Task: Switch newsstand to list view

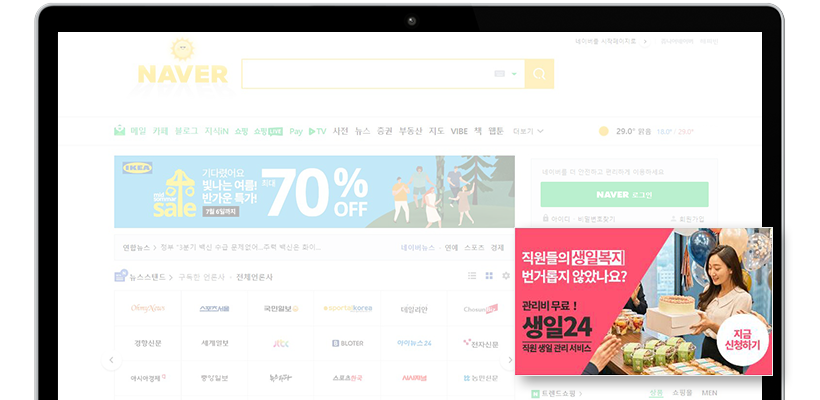Action: tap(472, 276)
